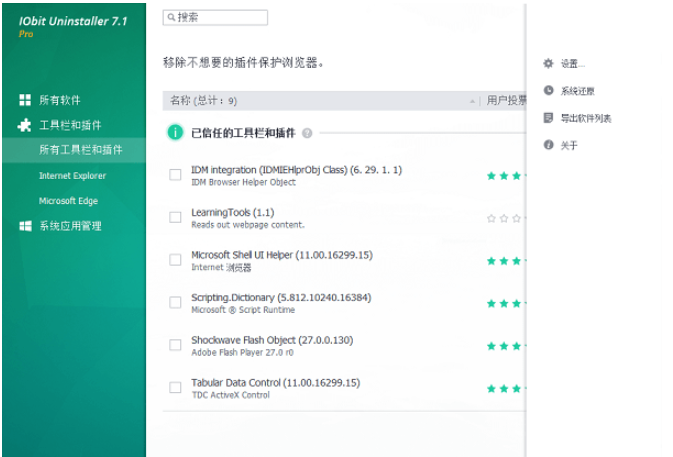Click the About info icon
This screenshot has width=673, height=457.
(x=549, y=145)
